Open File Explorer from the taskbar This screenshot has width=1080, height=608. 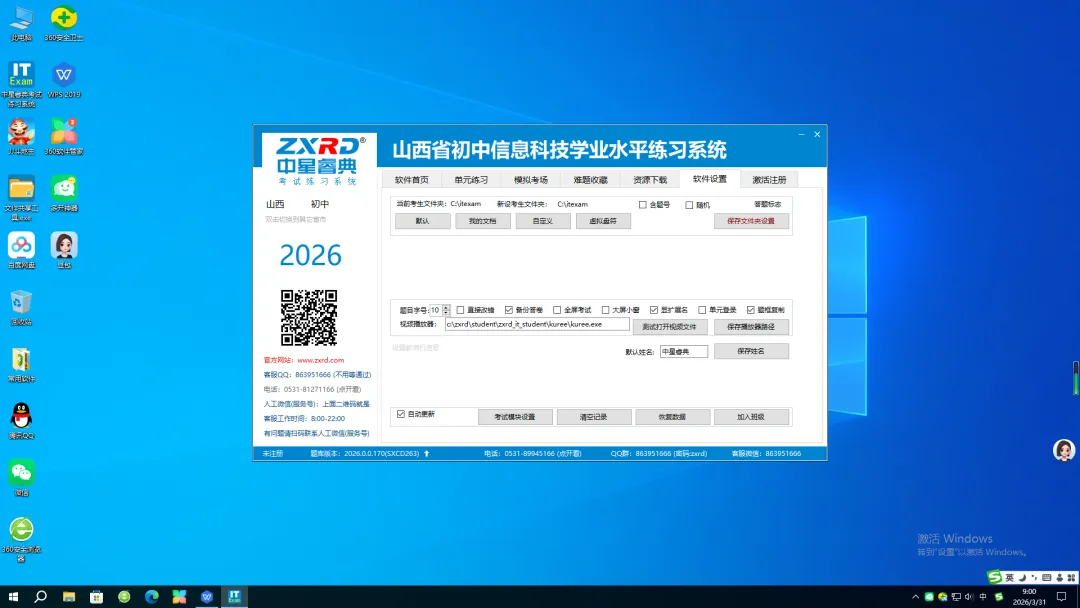pos(69,596)
